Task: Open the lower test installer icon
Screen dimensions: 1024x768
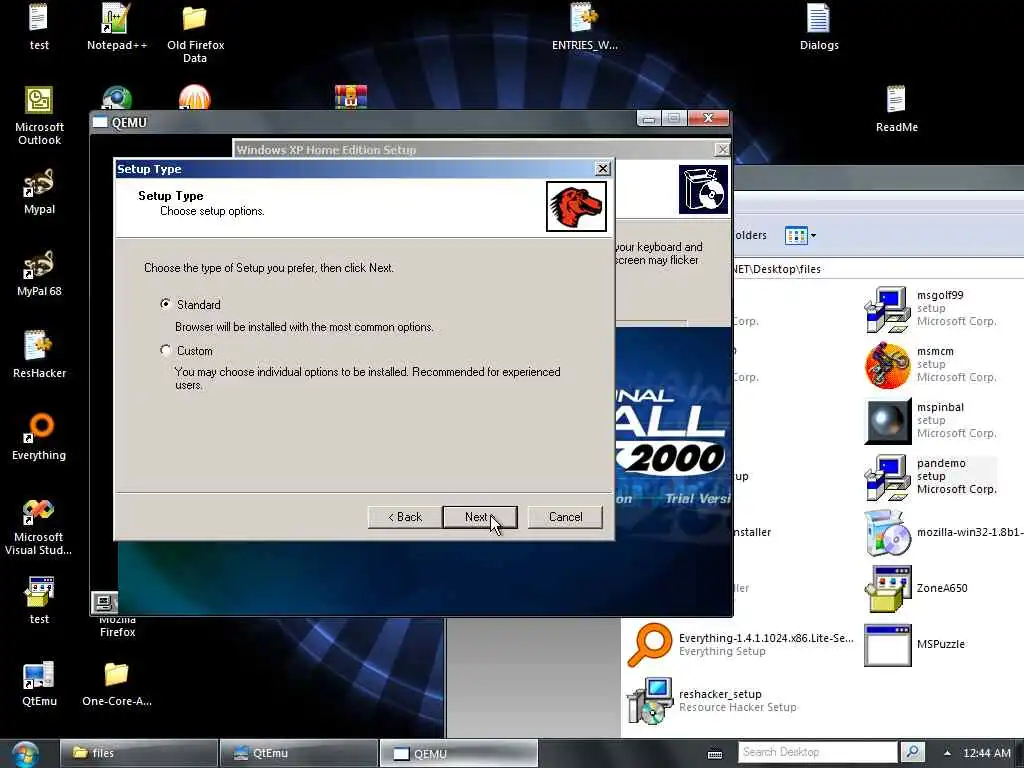Action: [x=39, y=600]
